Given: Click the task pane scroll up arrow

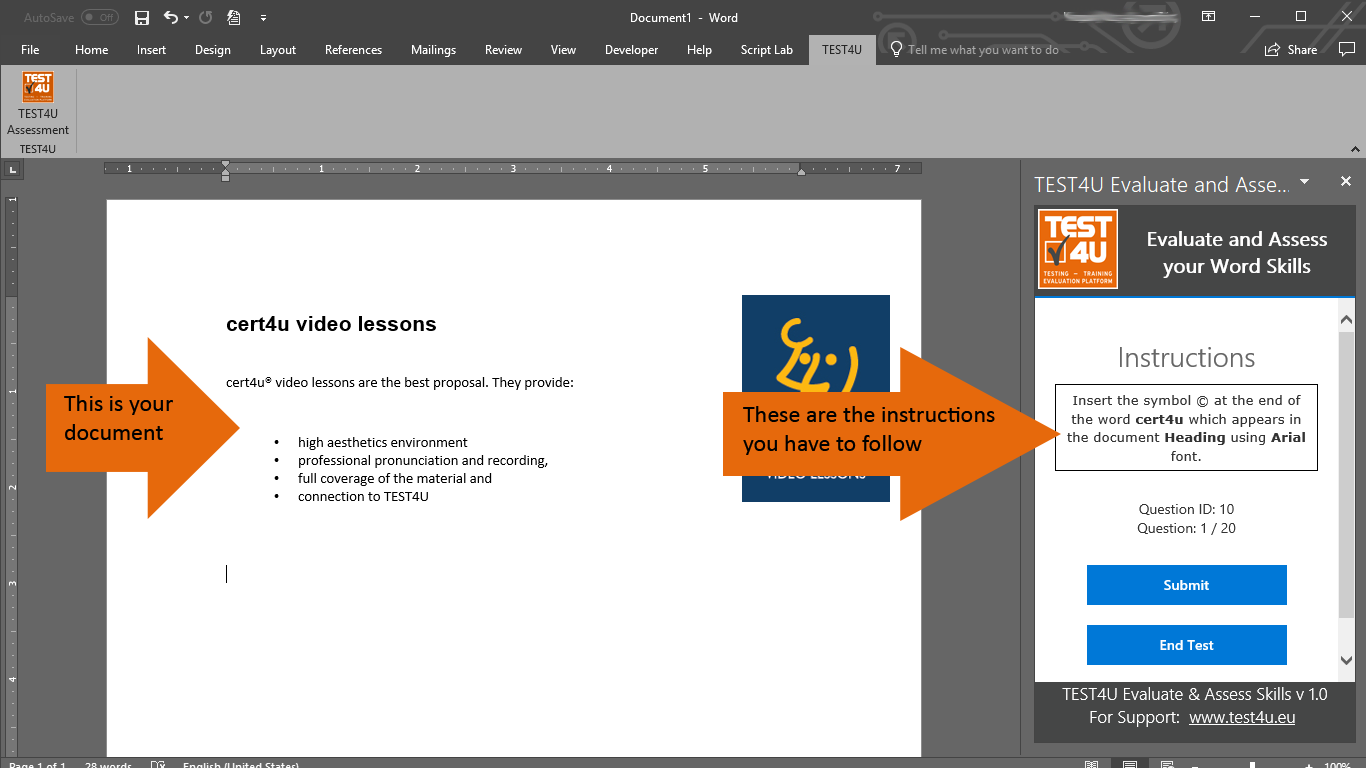Looking at the screenshot, I should (1346, 320).
